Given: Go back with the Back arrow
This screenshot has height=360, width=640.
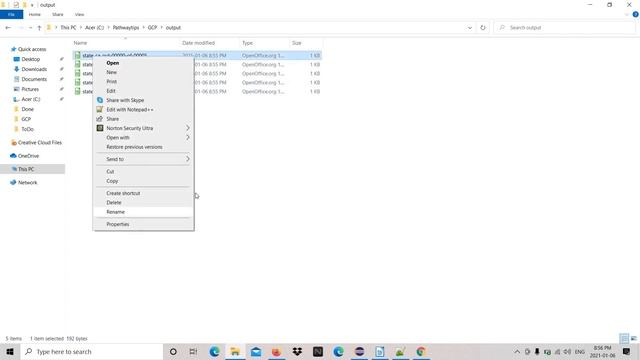Looking at the screenshot, I should coord(8,28).
